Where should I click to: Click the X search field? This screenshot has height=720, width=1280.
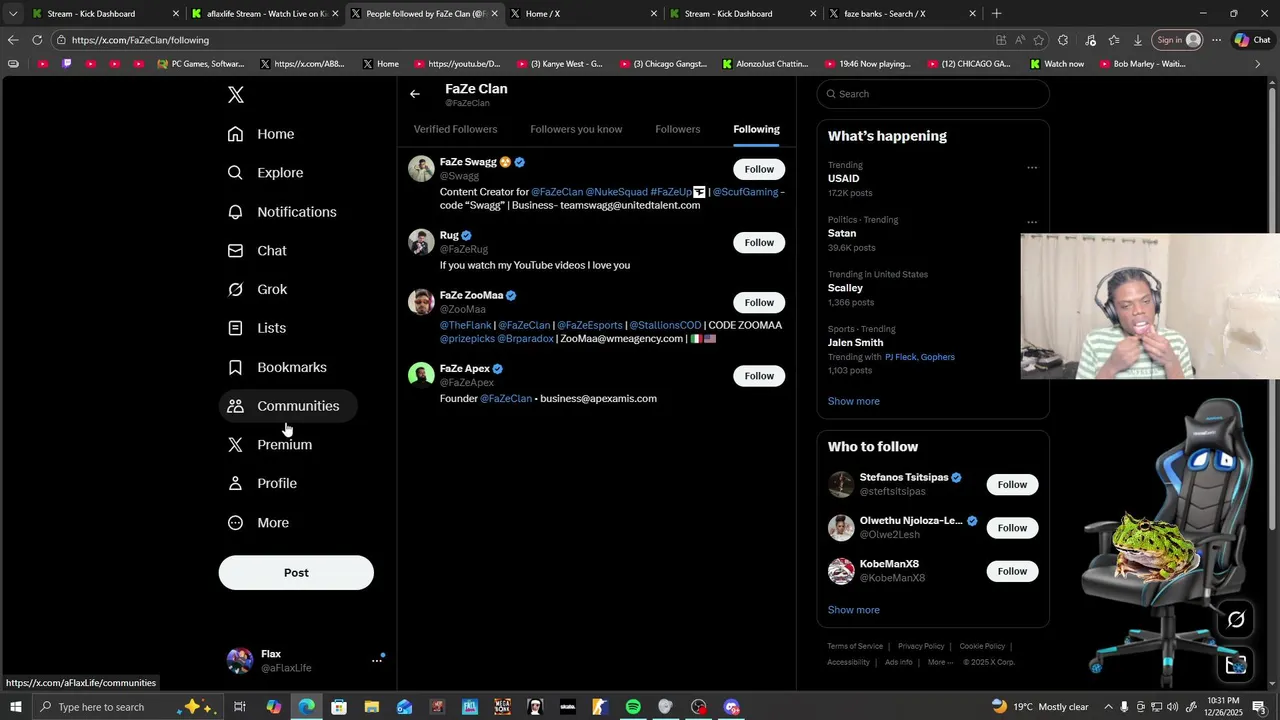[x=933, y=94]
